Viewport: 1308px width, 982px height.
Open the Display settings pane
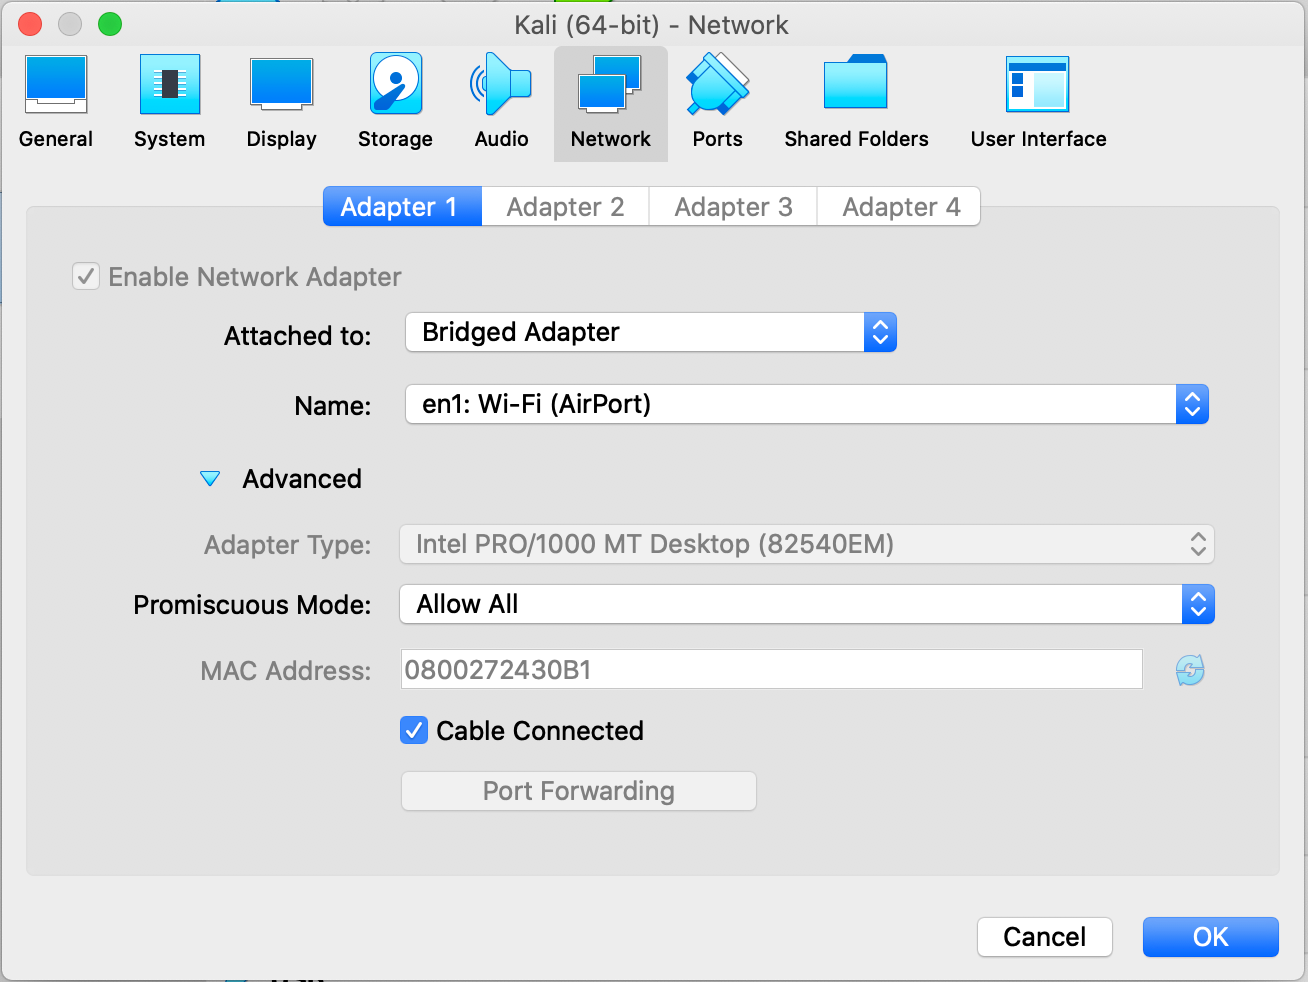click(x=282, y=103)
